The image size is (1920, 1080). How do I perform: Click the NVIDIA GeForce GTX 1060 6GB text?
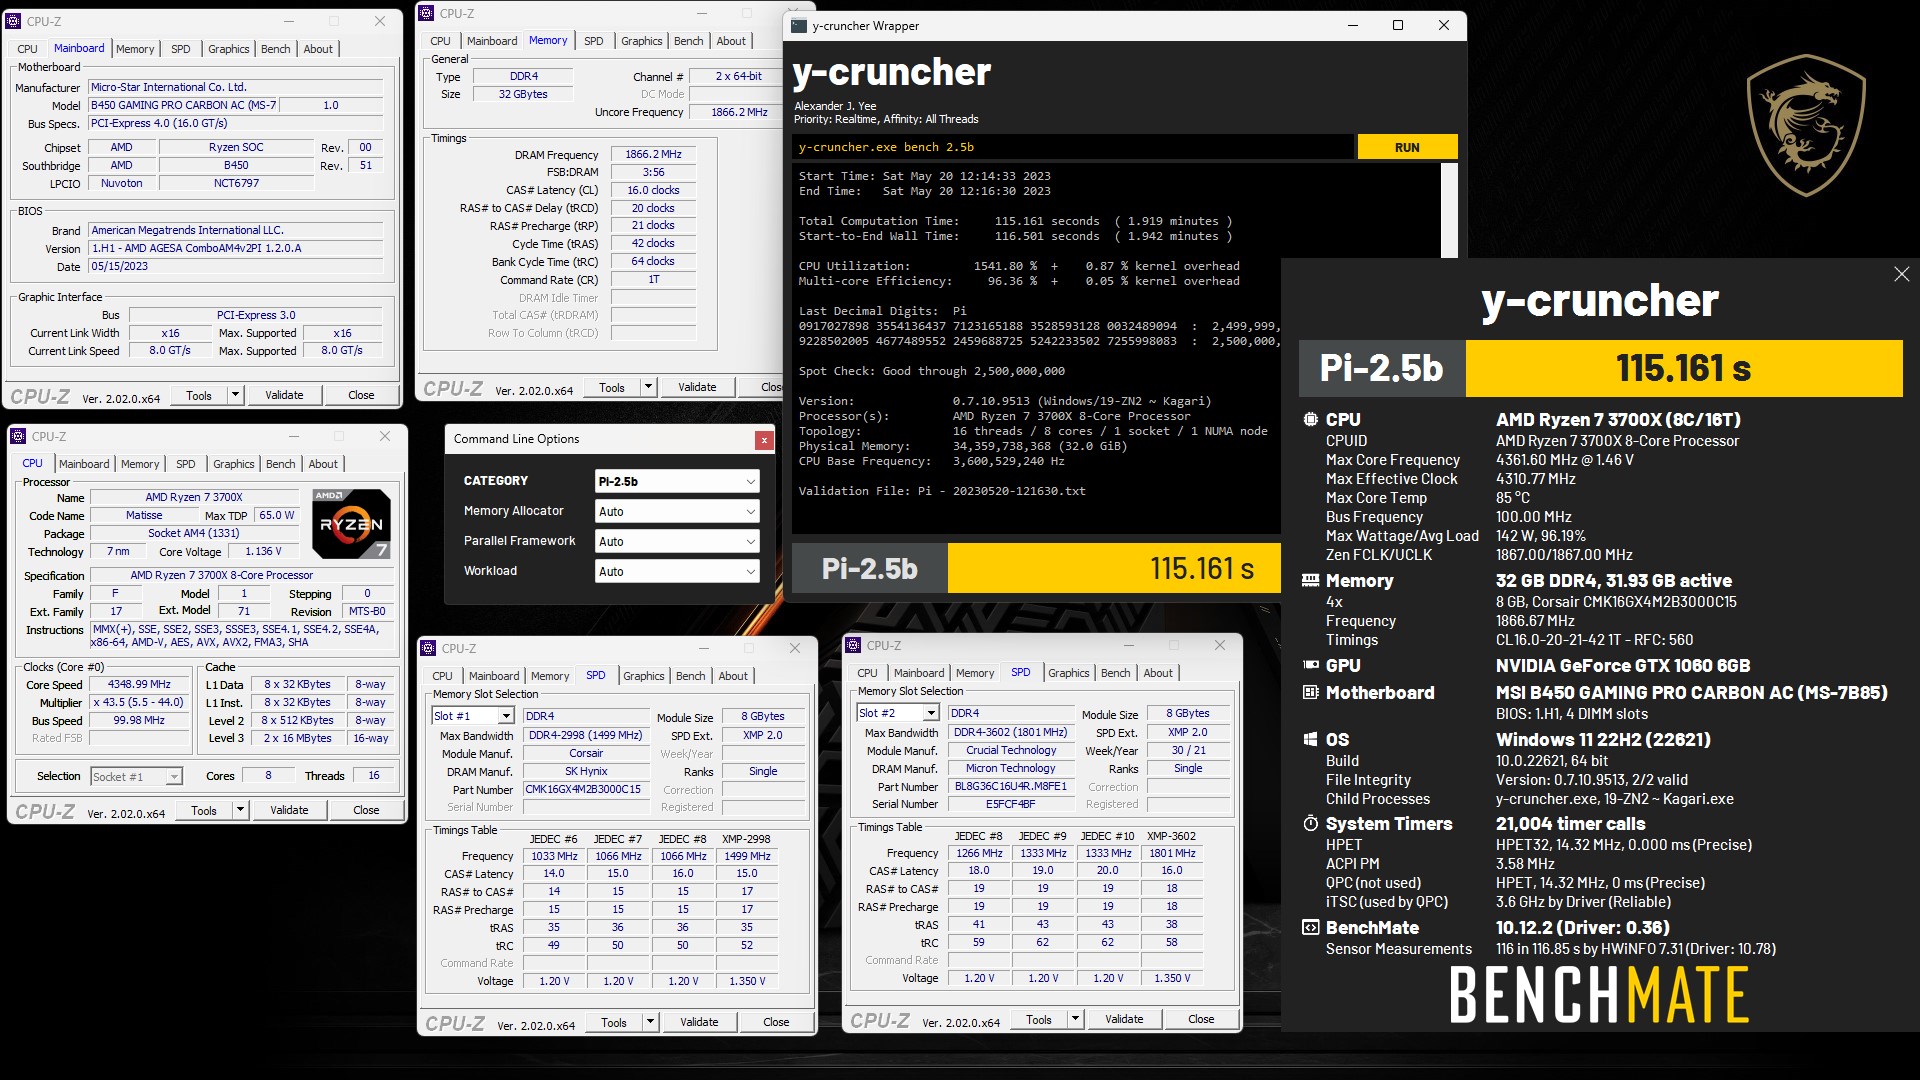(1623, 666)
